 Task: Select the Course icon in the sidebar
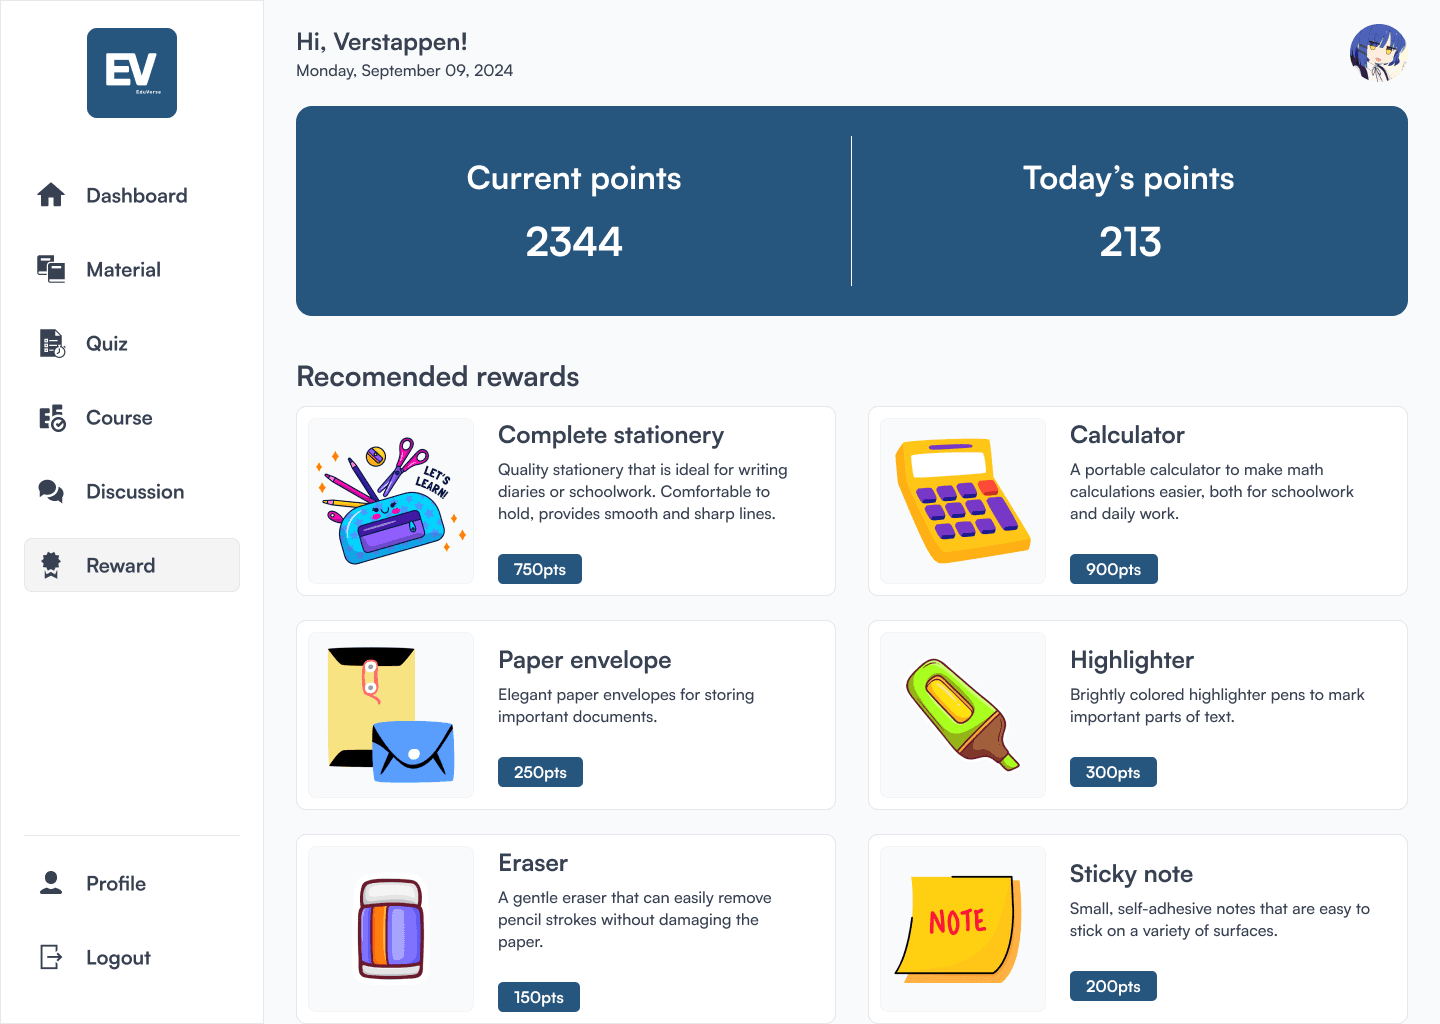tap(50, 417)
